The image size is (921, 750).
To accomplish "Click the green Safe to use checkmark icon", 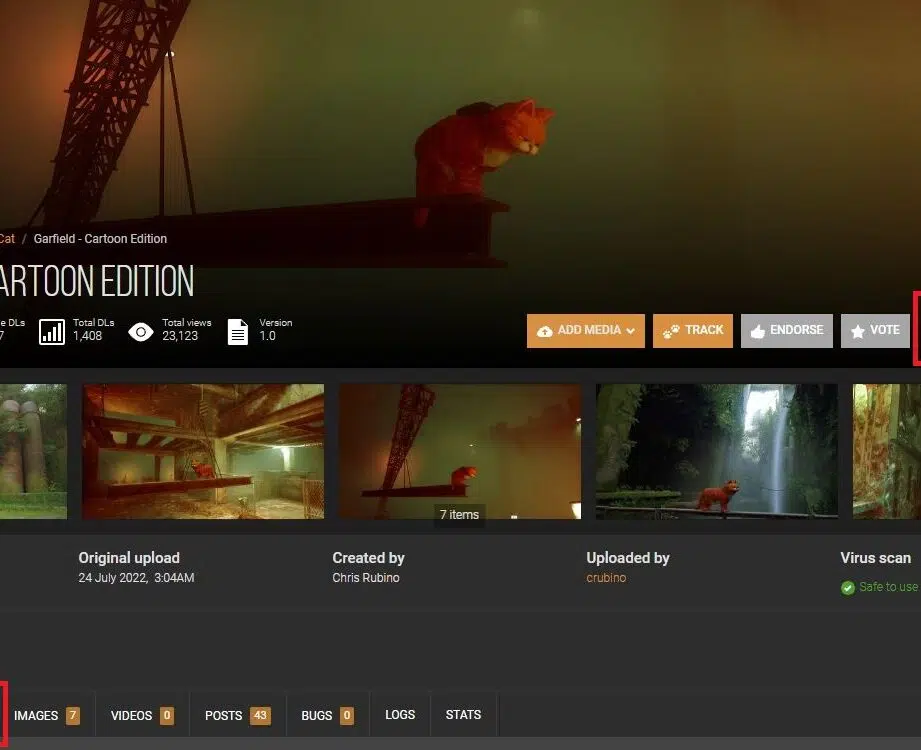I will coord(848,587).
